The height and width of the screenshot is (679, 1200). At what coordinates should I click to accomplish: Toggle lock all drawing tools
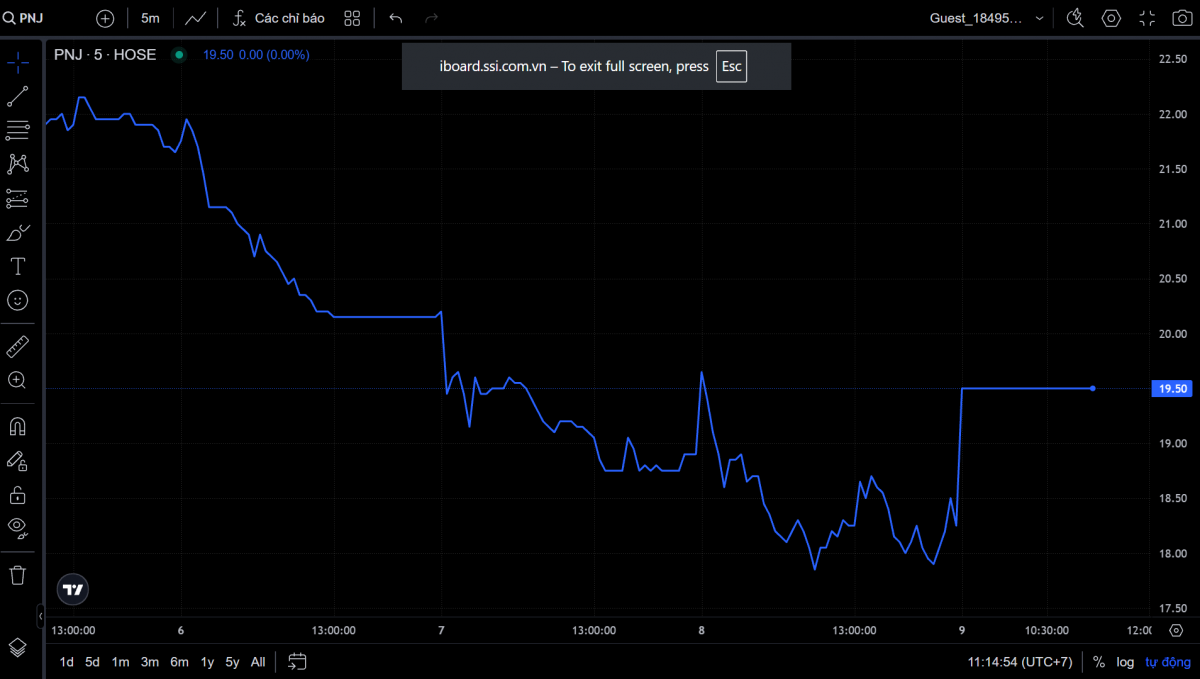[x=18, y=494]
